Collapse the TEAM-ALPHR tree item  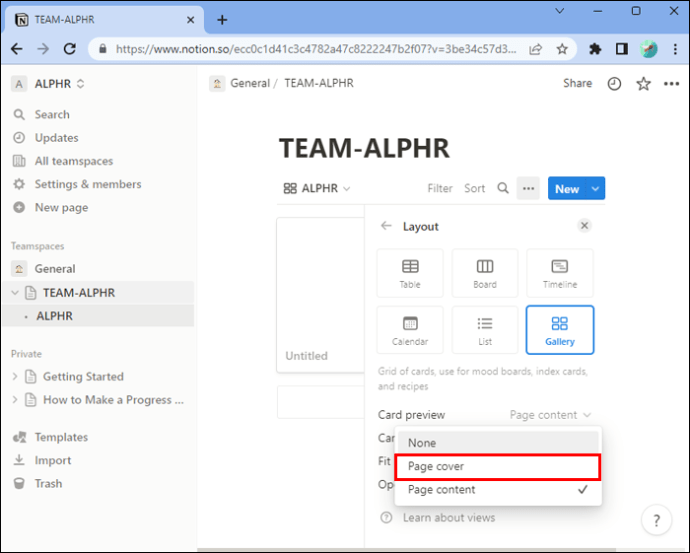tap(15, 293)
